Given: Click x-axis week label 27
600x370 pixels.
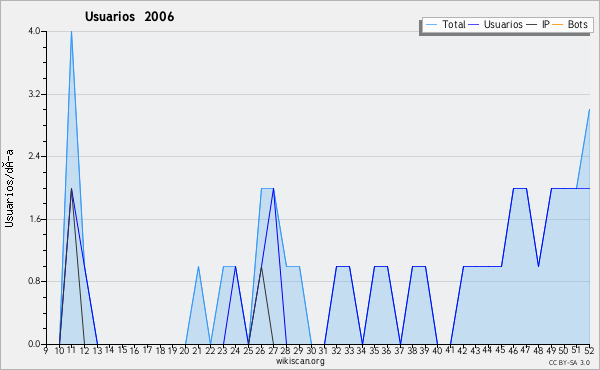Looking at the screenshot, I should pos(273,350).
